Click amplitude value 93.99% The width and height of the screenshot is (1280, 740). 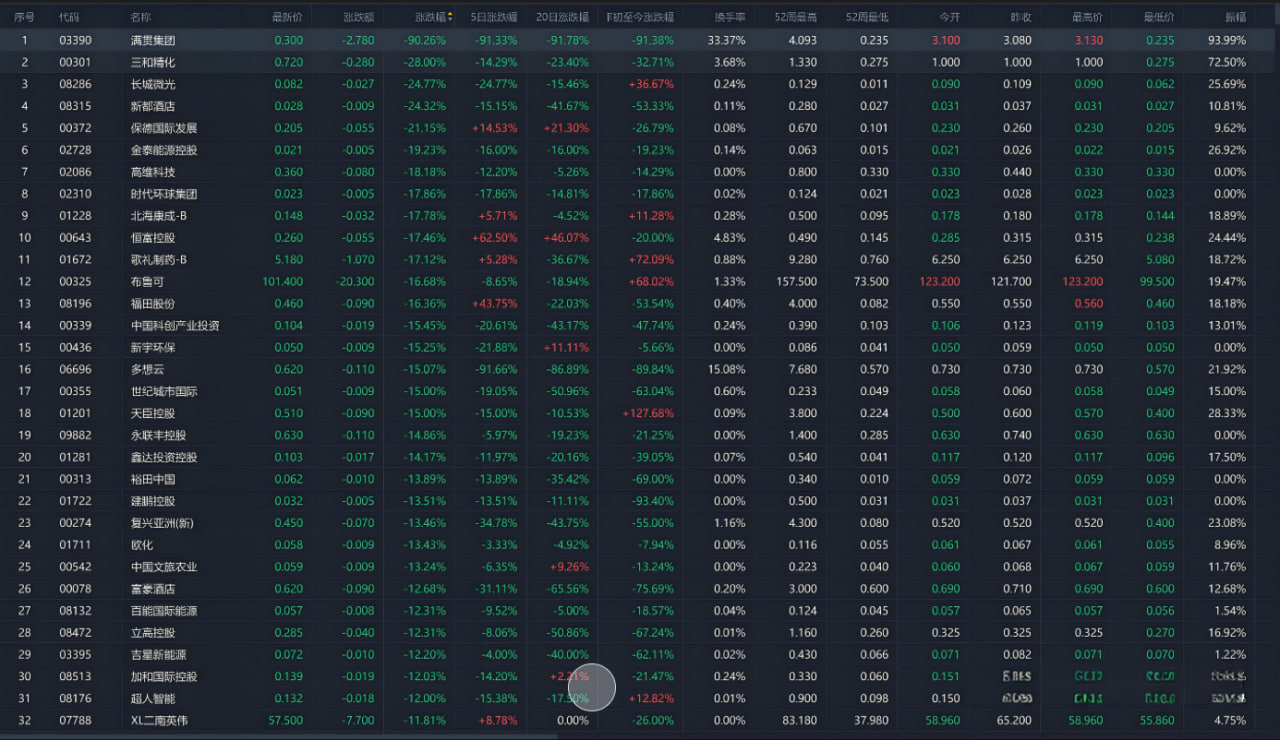click(x=1228, y=40)
